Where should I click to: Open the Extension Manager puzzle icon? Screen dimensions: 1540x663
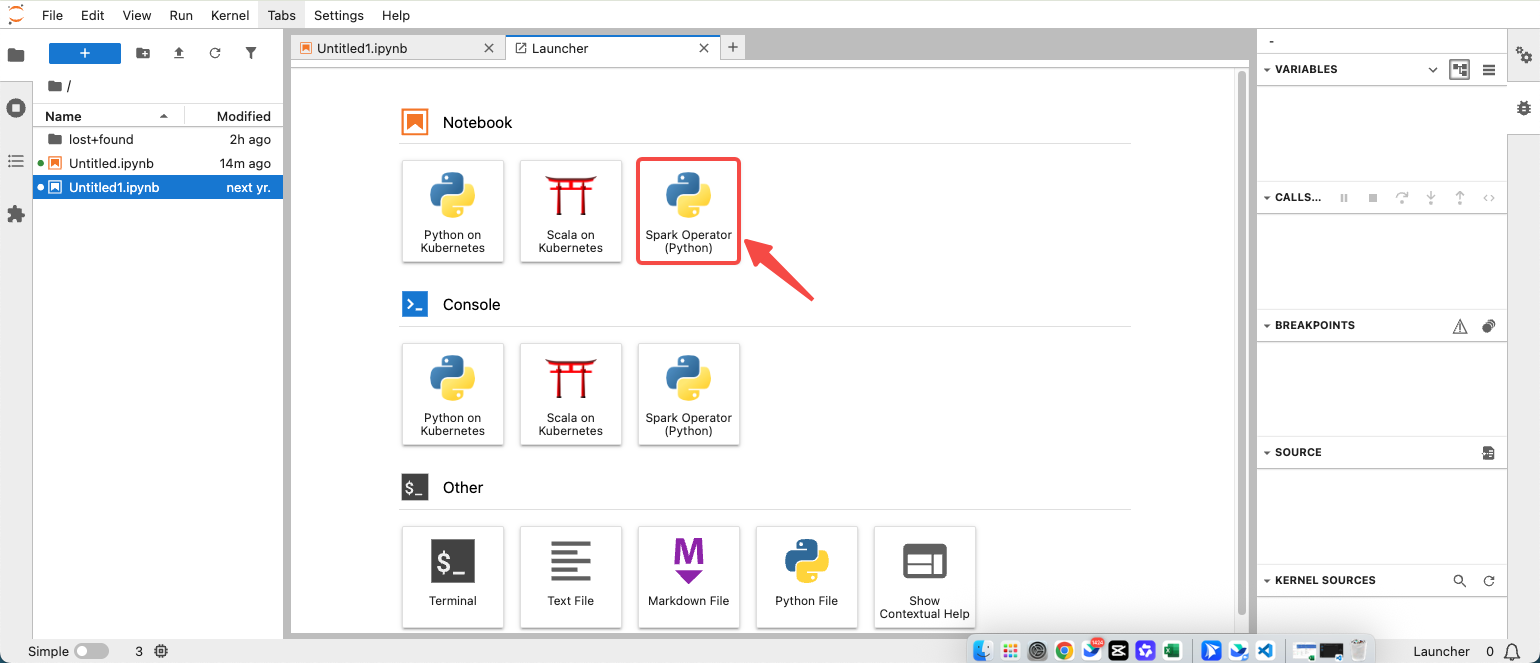(x=16, y=214)
